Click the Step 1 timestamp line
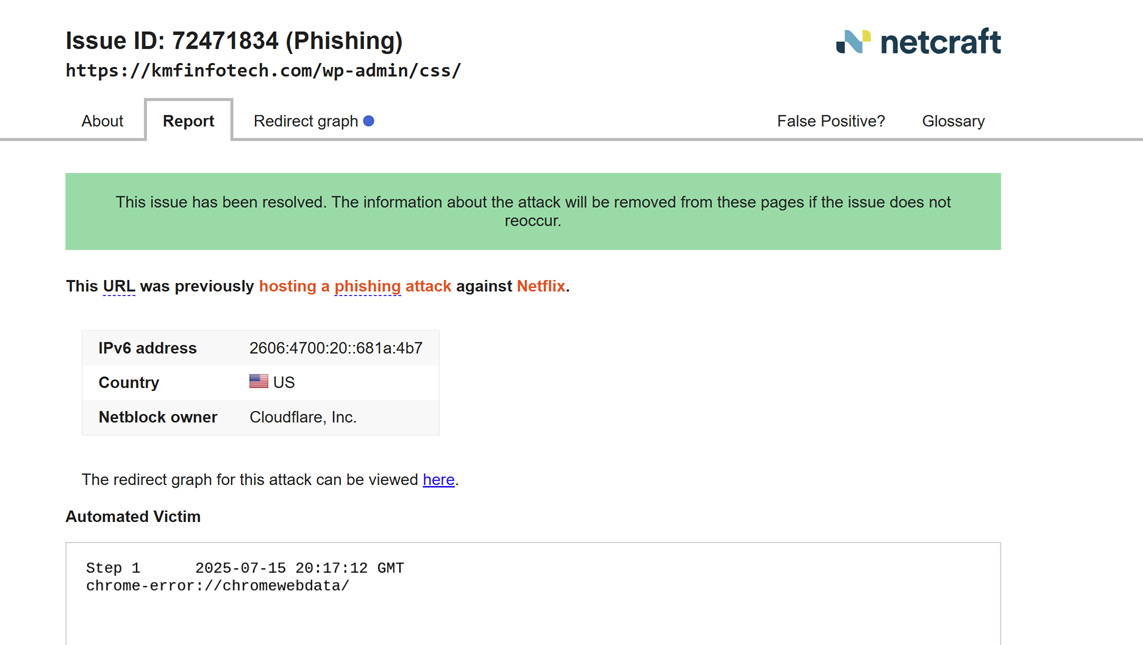This screenshot has width=1143, height=645. point(245,568)
